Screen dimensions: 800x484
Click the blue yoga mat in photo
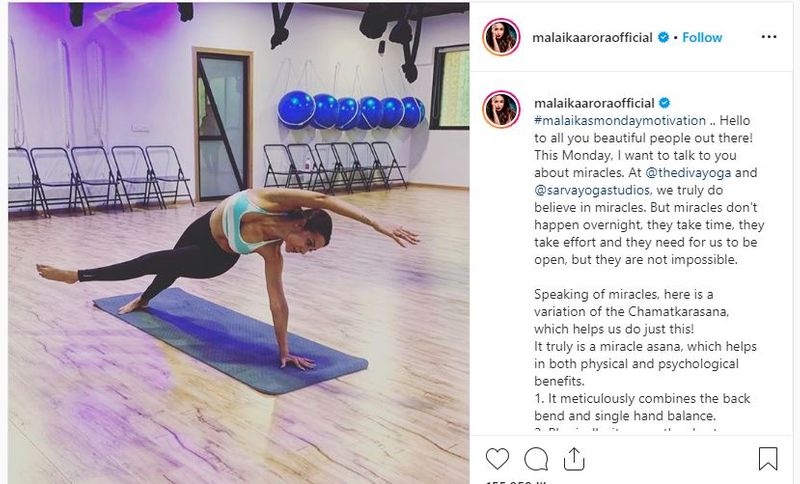230,340
